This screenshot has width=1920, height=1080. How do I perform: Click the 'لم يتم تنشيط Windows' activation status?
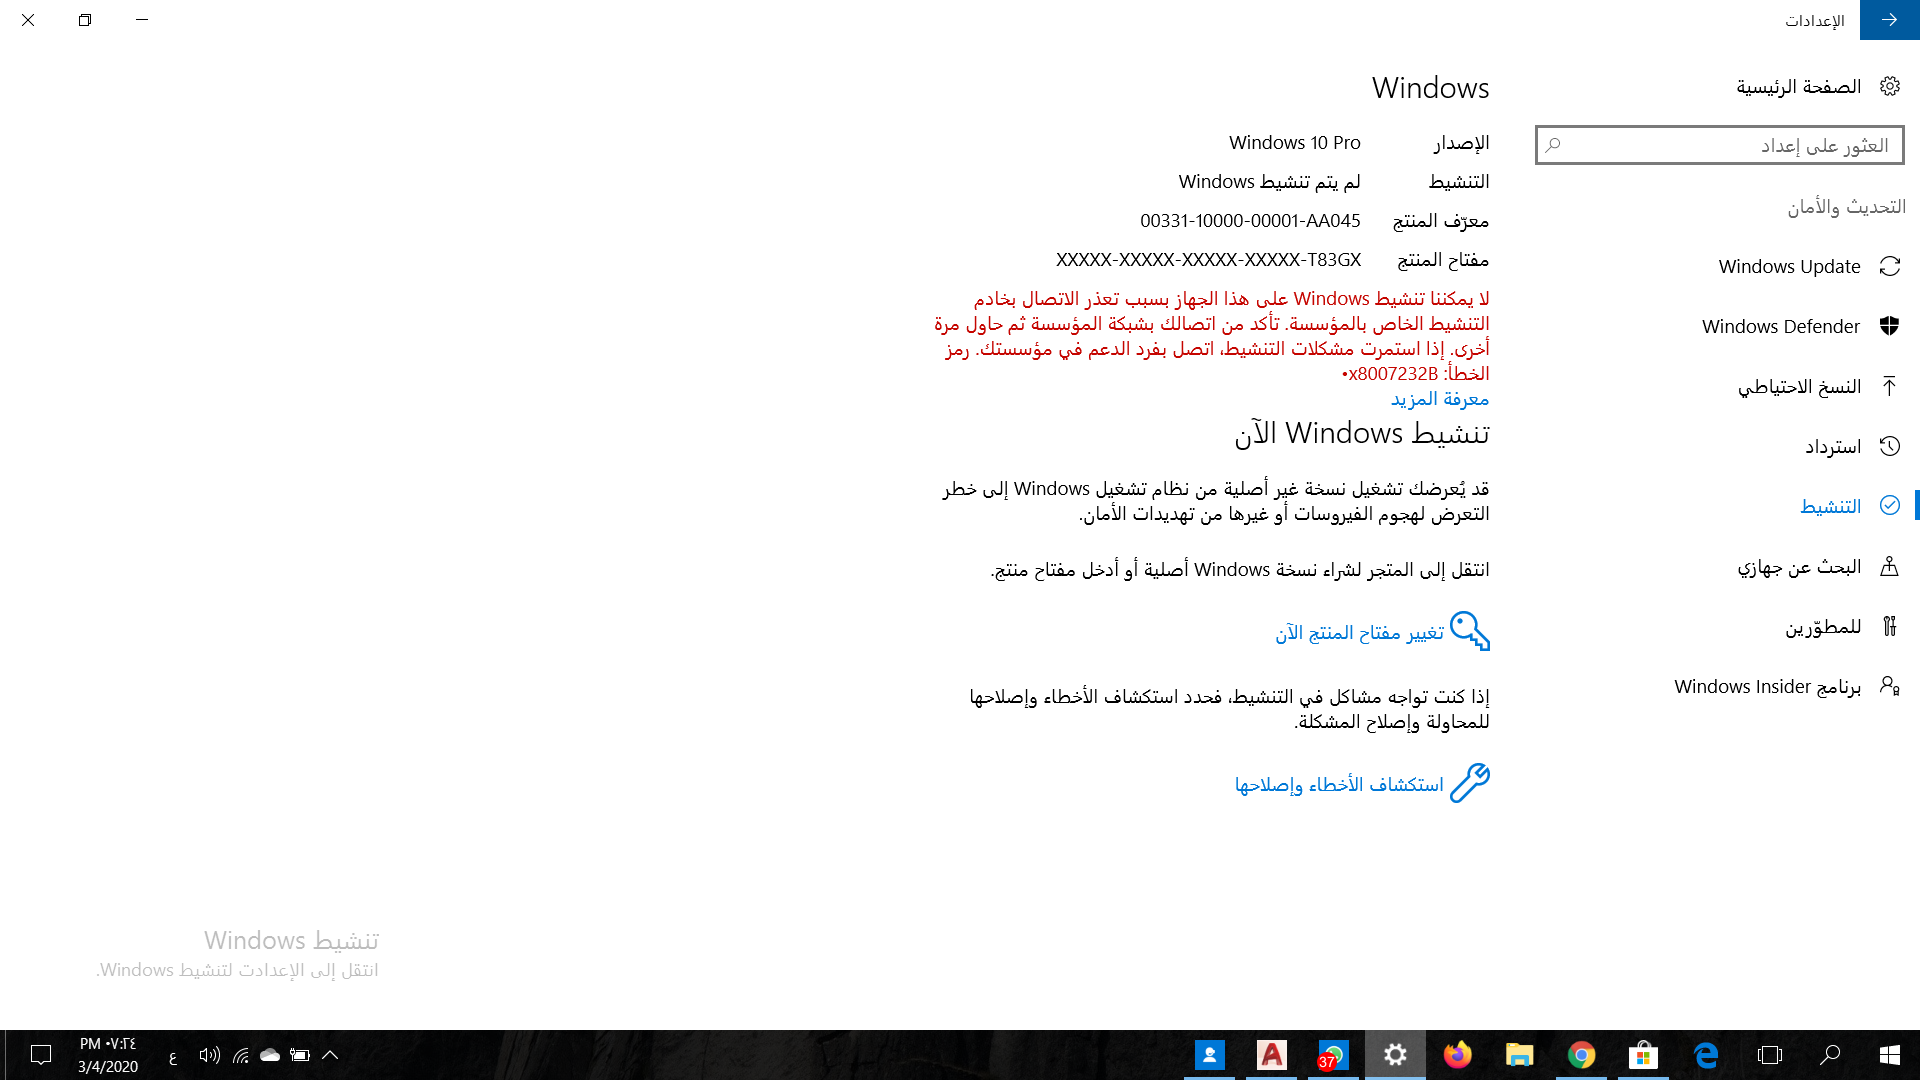tap(1269, 181)
